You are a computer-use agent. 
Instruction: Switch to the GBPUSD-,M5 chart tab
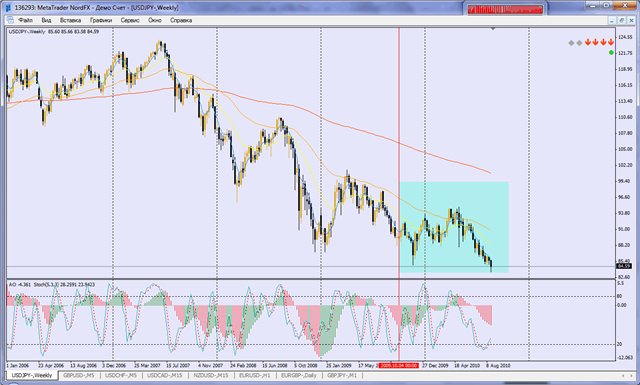(x=79, y=375)
